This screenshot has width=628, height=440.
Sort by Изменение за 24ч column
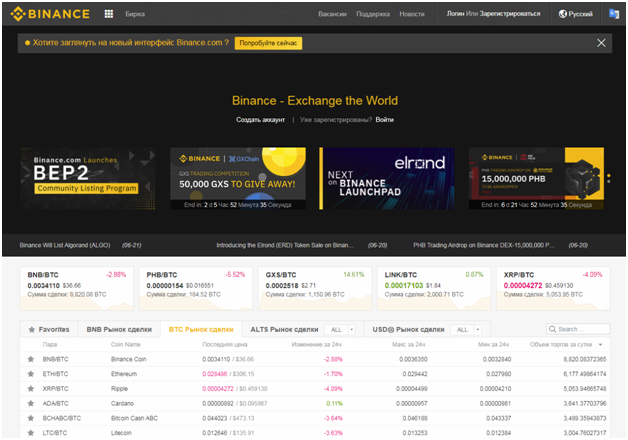tap(316, 345)
